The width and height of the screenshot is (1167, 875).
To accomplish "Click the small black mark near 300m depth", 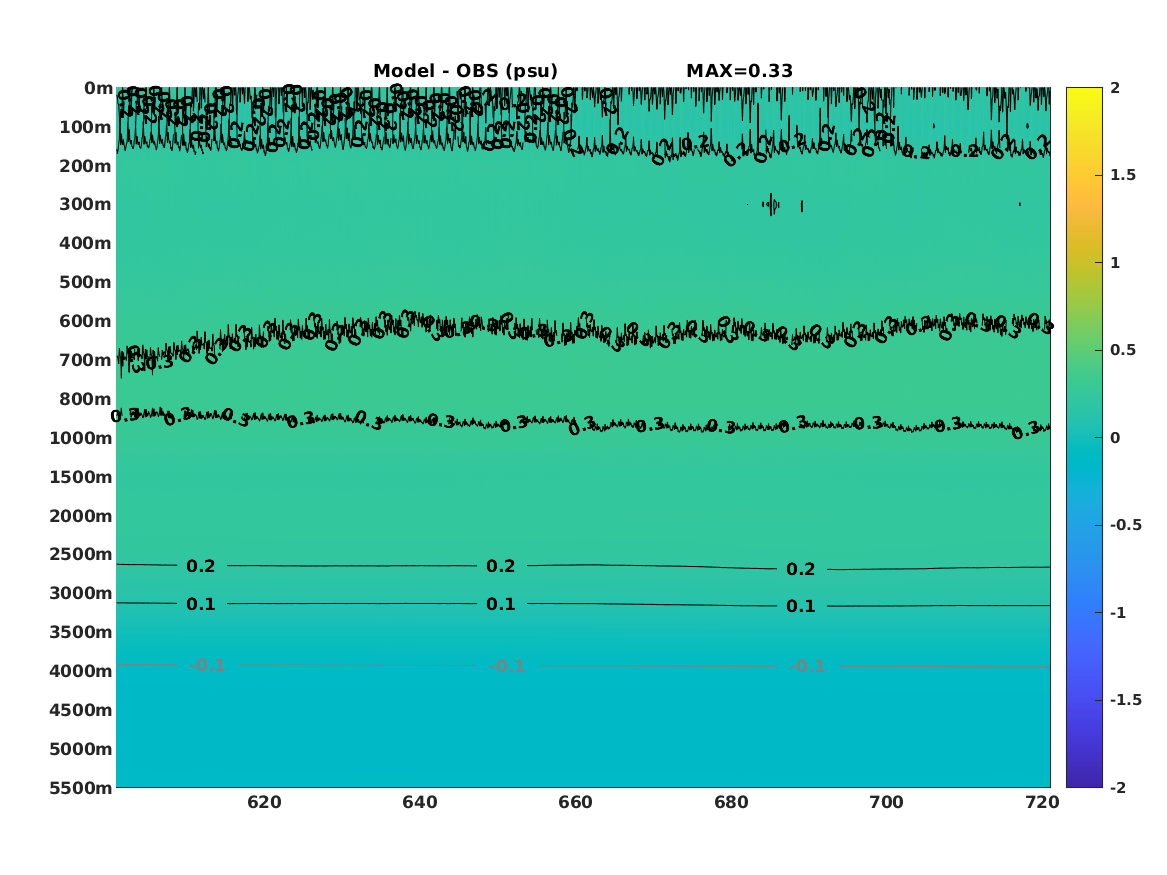I will click(x=772, y=204).
